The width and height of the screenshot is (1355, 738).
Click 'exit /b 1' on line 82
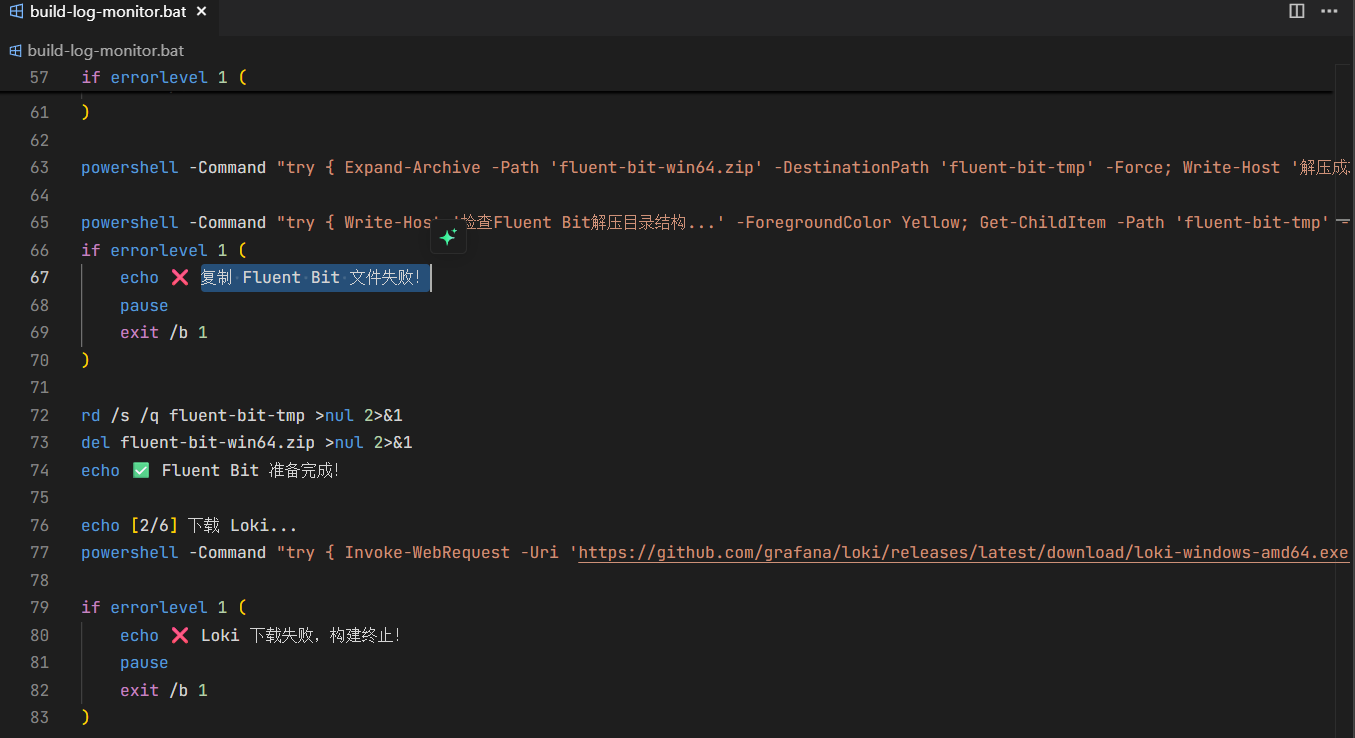pos(164,690)
